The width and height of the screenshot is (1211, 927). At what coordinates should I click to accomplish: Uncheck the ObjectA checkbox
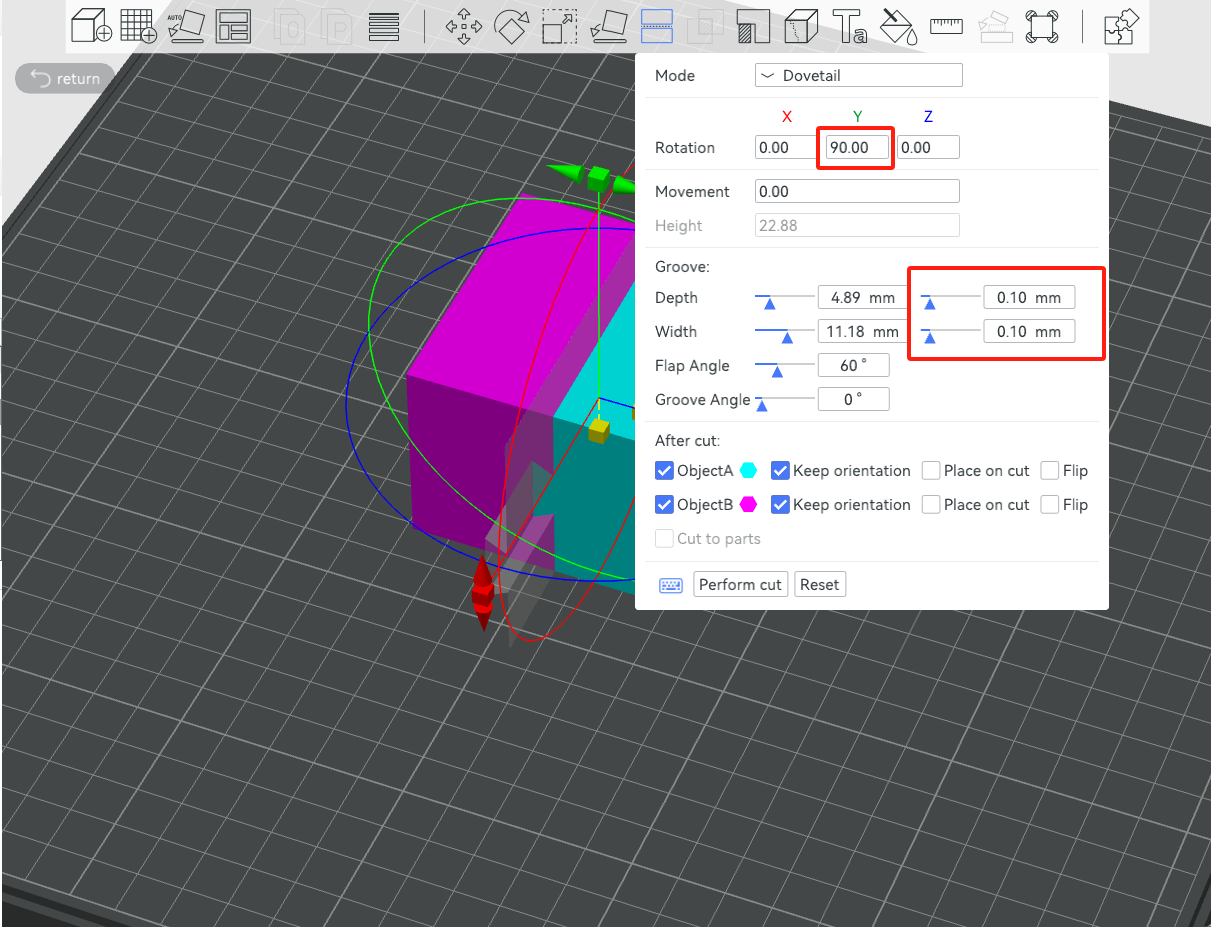664,471
